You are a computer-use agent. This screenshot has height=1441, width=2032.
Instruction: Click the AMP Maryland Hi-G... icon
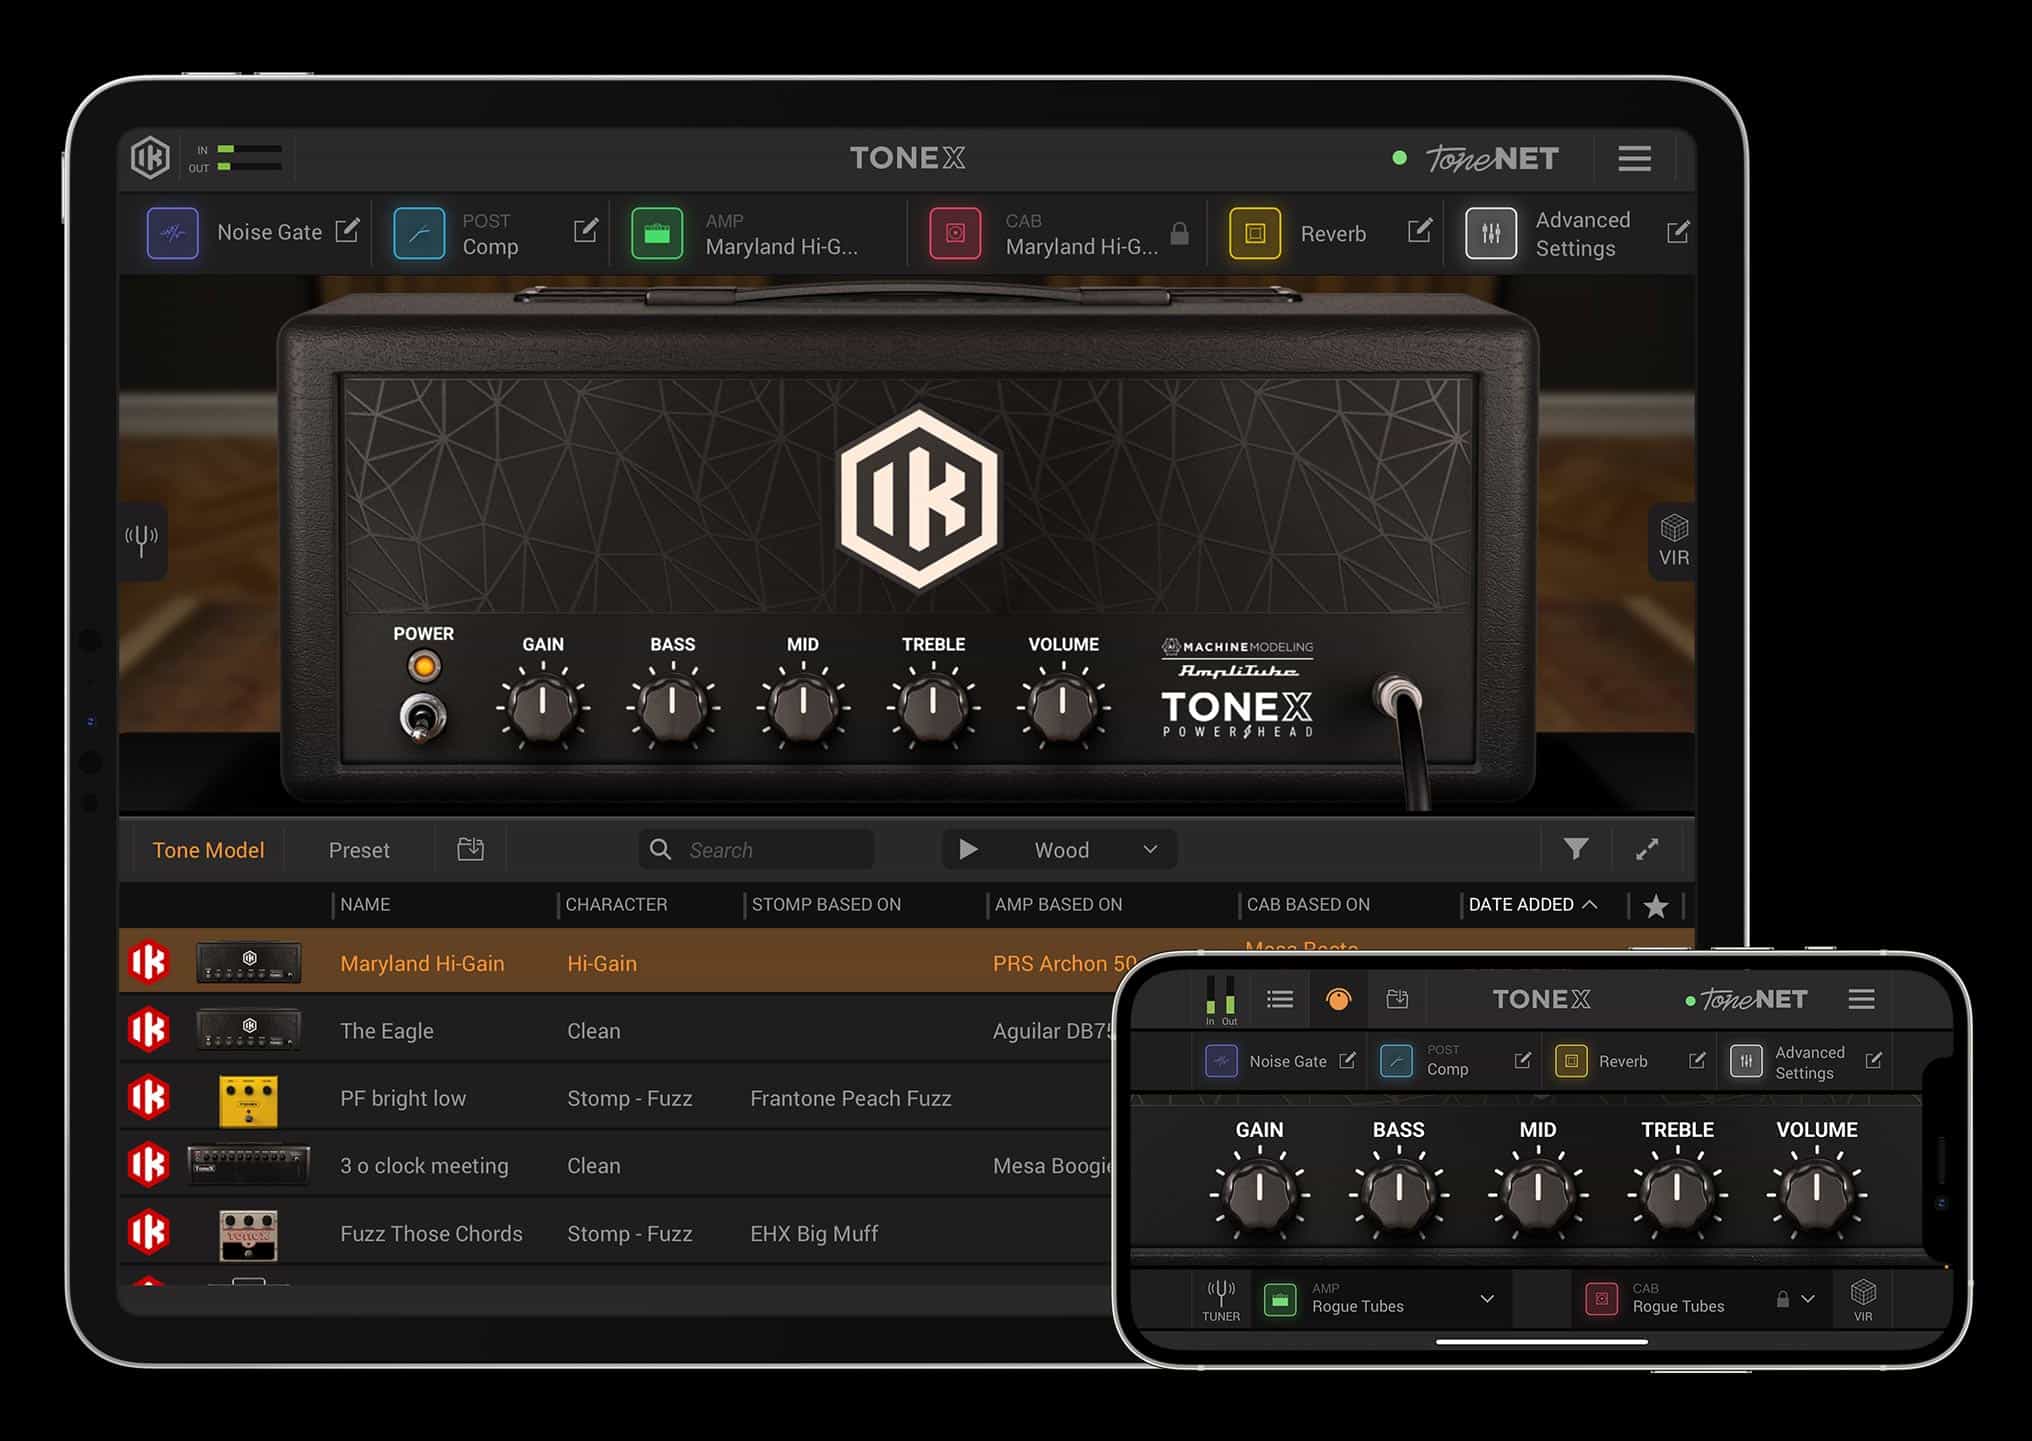[x=655, y=234]
